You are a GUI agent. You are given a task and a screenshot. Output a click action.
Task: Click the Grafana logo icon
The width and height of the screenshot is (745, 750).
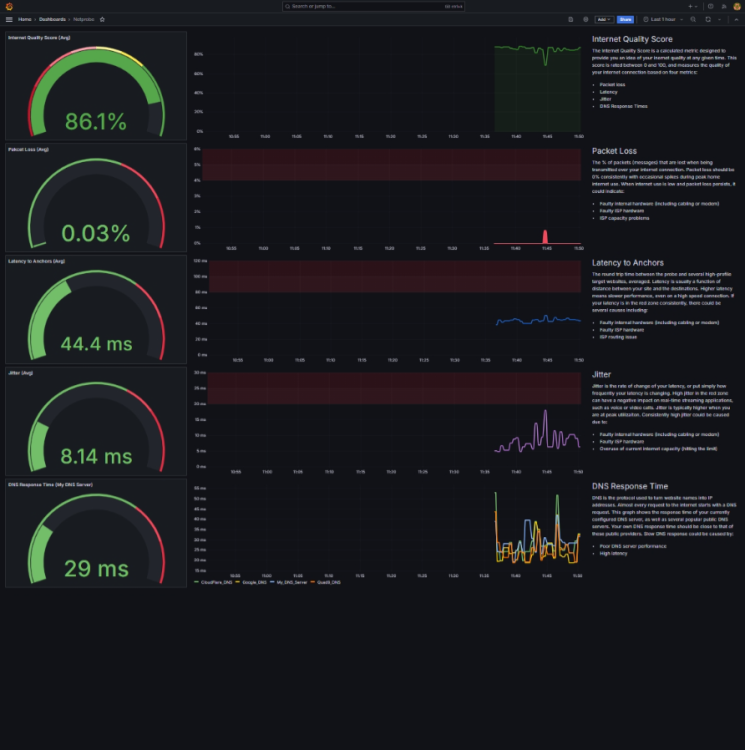(9, 6)
